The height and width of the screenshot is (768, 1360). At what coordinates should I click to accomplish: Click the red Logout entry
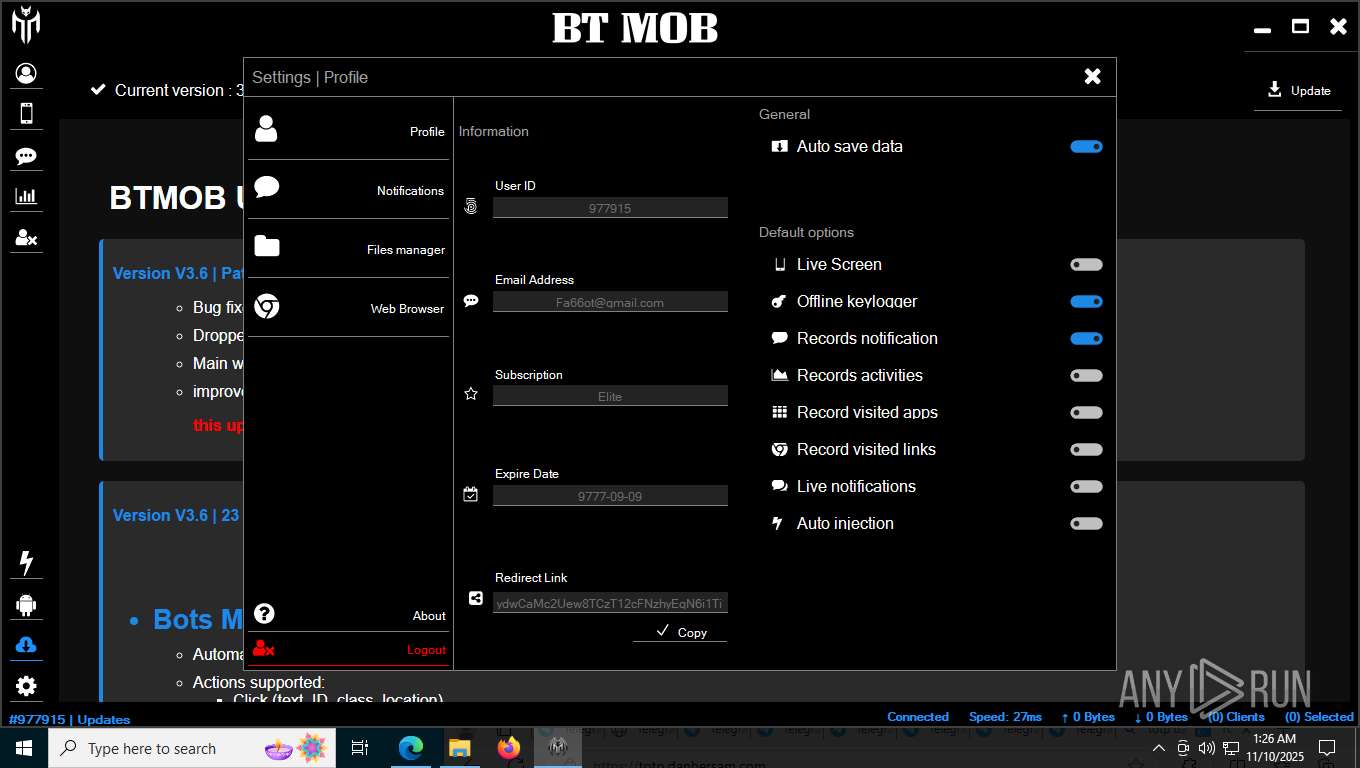point(348,649)
